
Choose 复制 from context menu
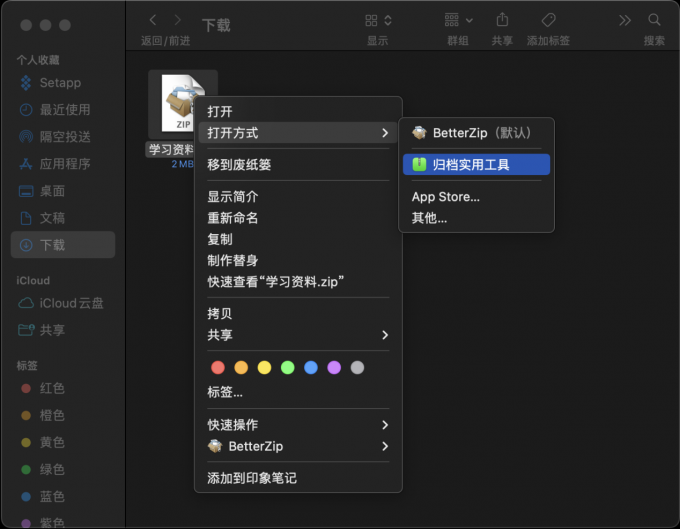(298, 239)
